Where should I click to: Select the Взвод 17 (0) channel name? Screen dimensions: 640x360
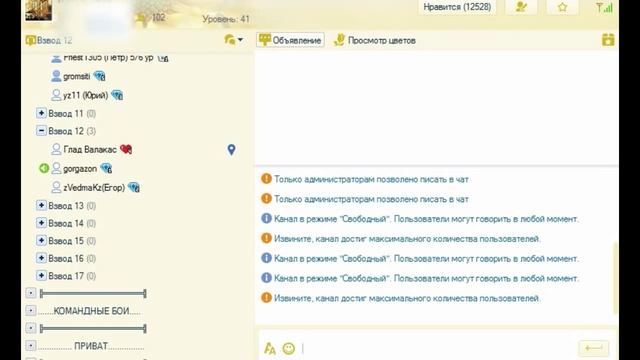pyautogui.click(x=72, y=276)
